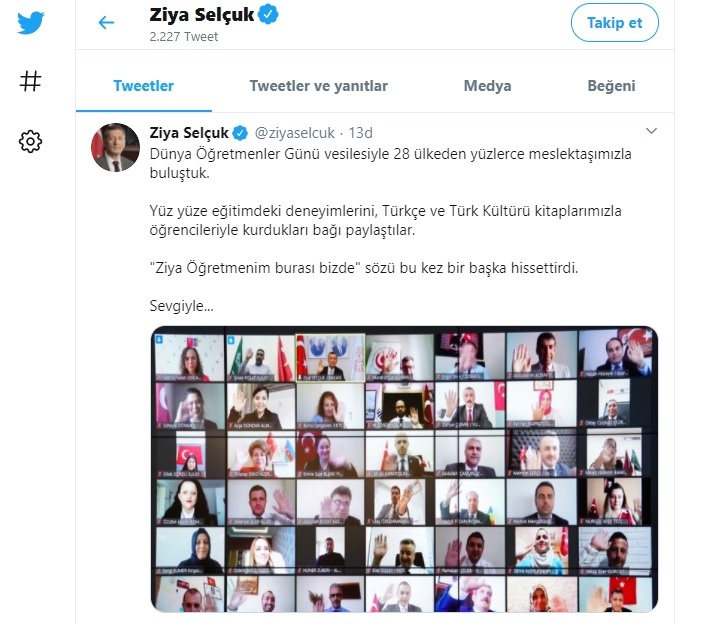
Task: Open the Tweetler ve yanıtlar tab
Action: tap(318, 86)
